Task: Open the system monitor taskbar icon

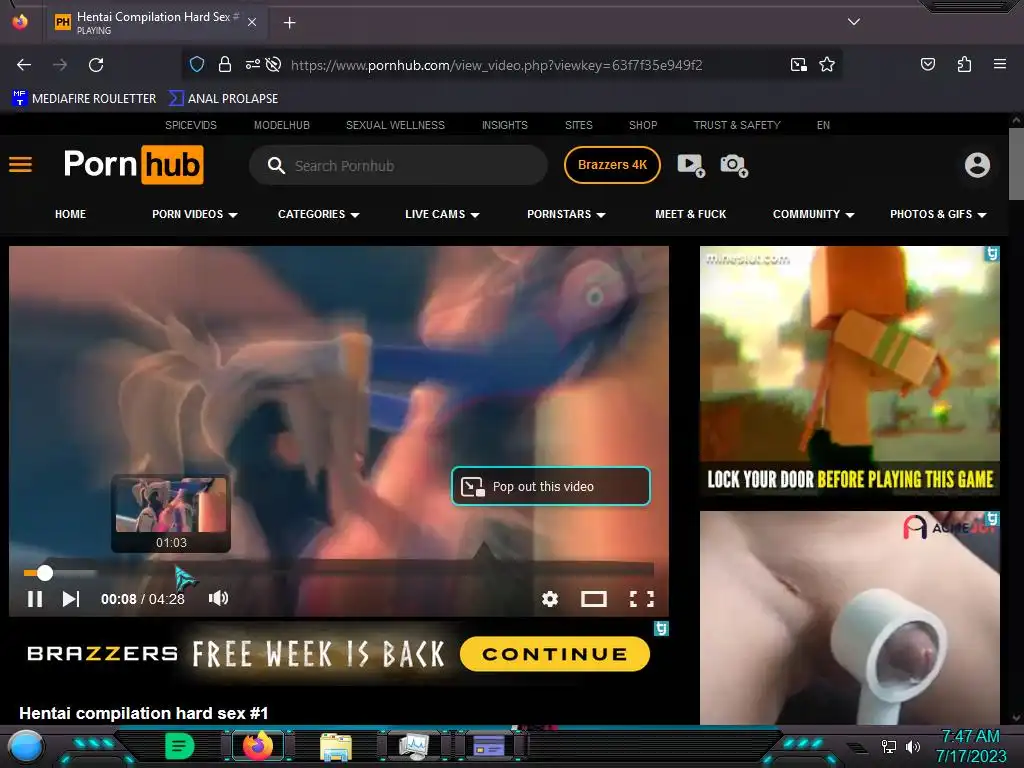Action: point(413,746)
